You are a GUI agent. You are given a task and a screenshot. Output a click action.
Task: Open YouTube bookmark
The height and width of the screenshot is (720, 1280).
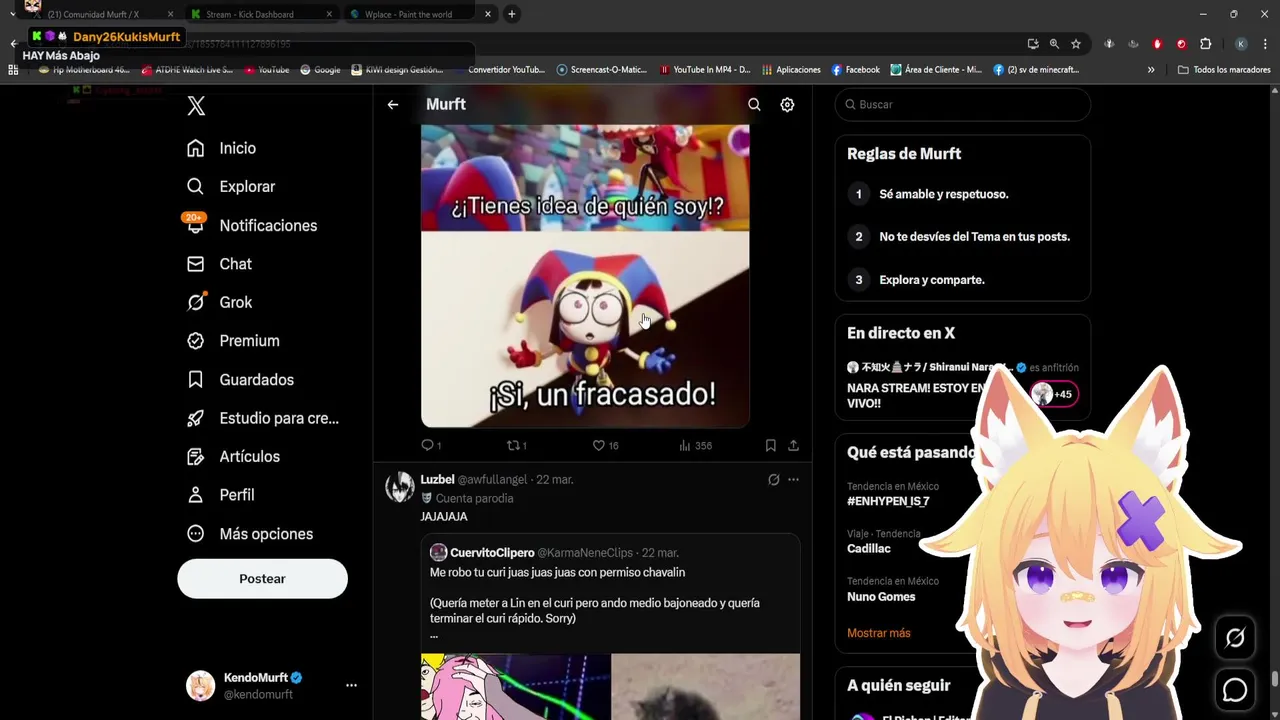point(265,70)
